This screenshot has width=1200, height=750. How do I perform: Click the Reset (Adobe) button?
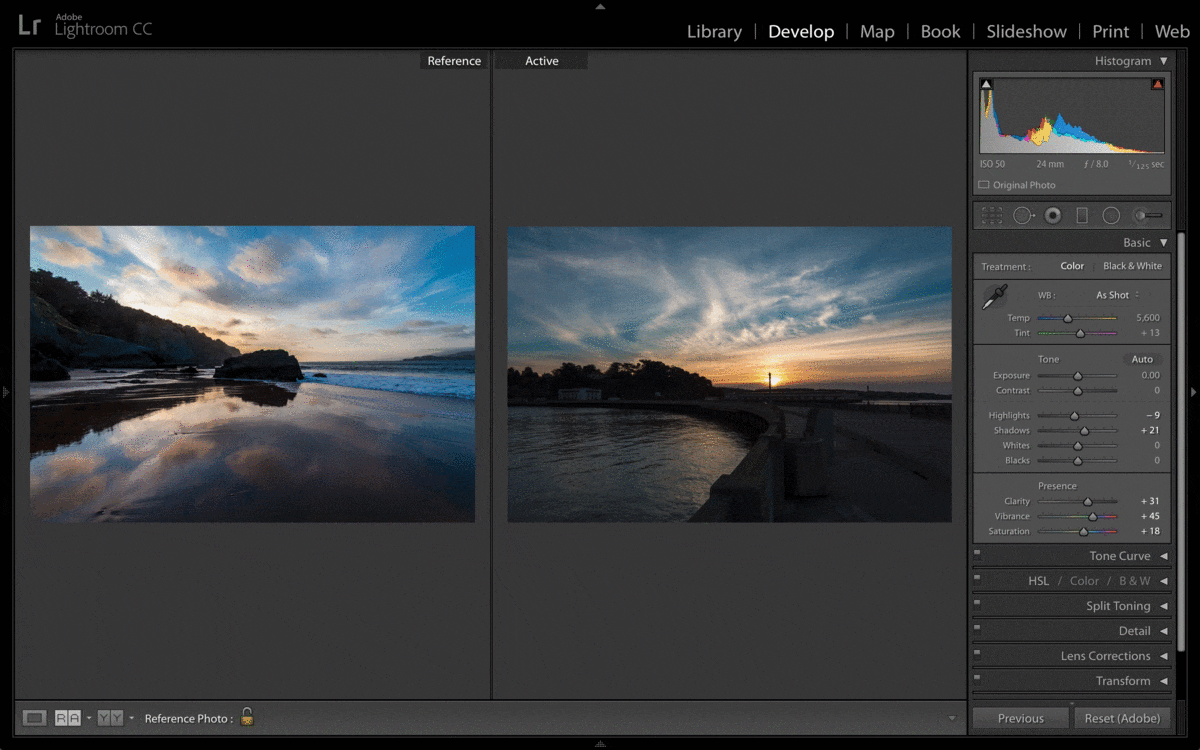pos(1123,717)
